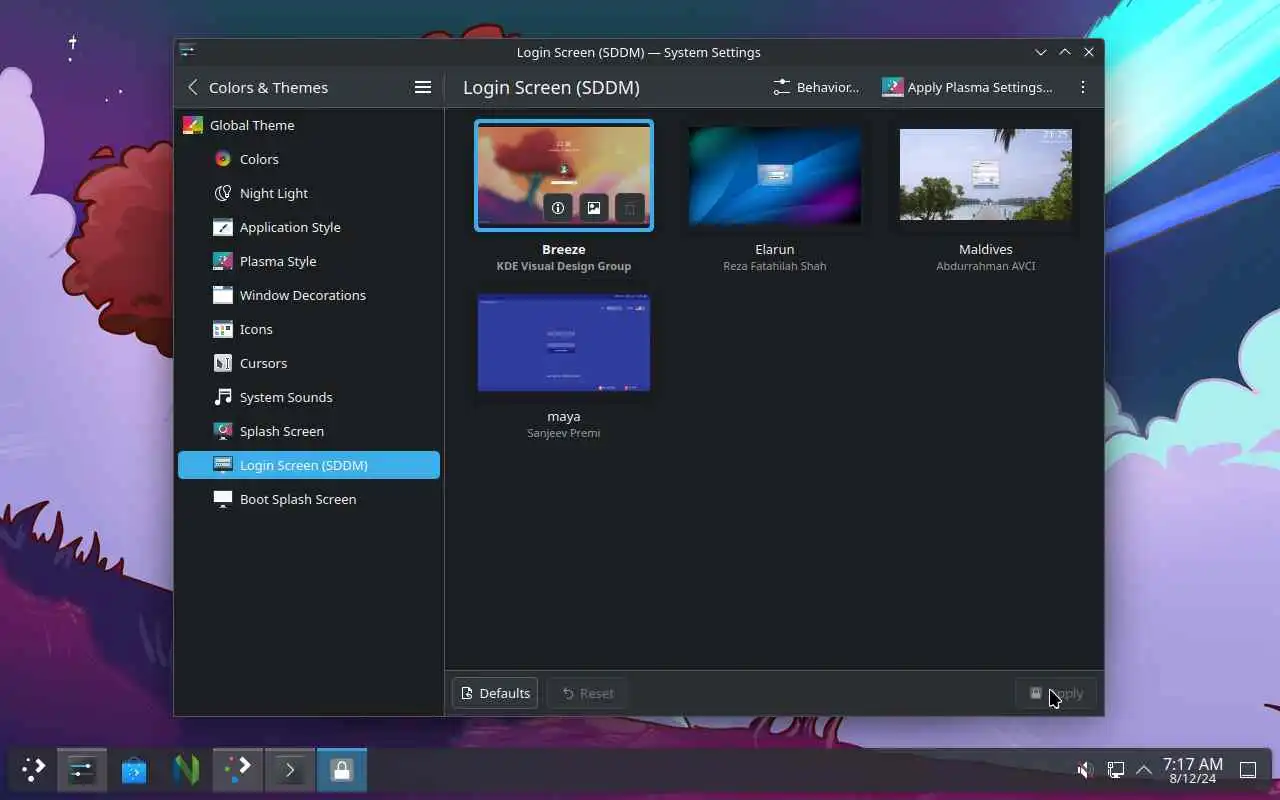Open Window Decorations settings
Screen dimensions: 1280x800
coord(308,295)
